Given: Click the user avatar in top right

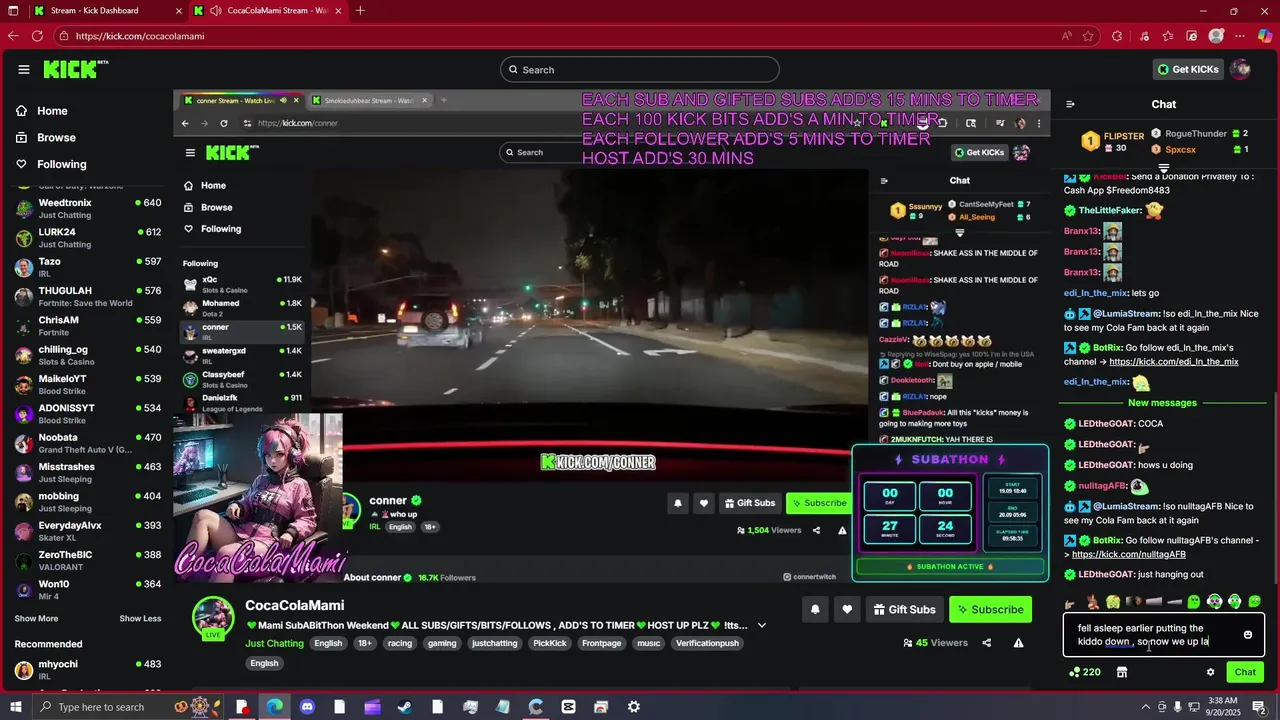Looking at the screenshot, I should pos(1240,69).
